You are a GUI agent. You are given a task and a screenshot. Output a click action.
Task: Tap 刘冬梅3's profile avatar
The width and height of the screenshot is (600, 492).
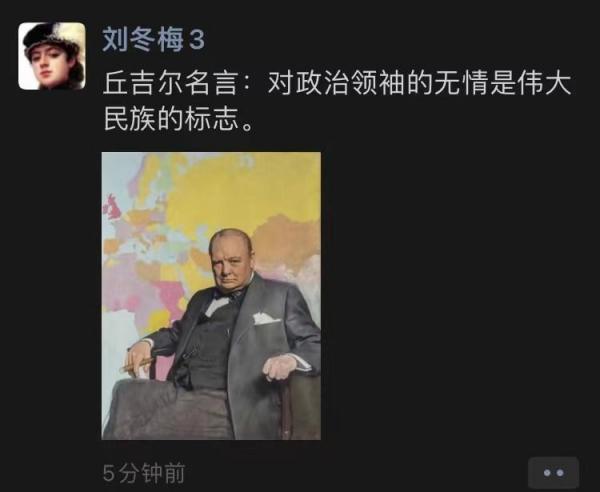[x=52, y=56]
